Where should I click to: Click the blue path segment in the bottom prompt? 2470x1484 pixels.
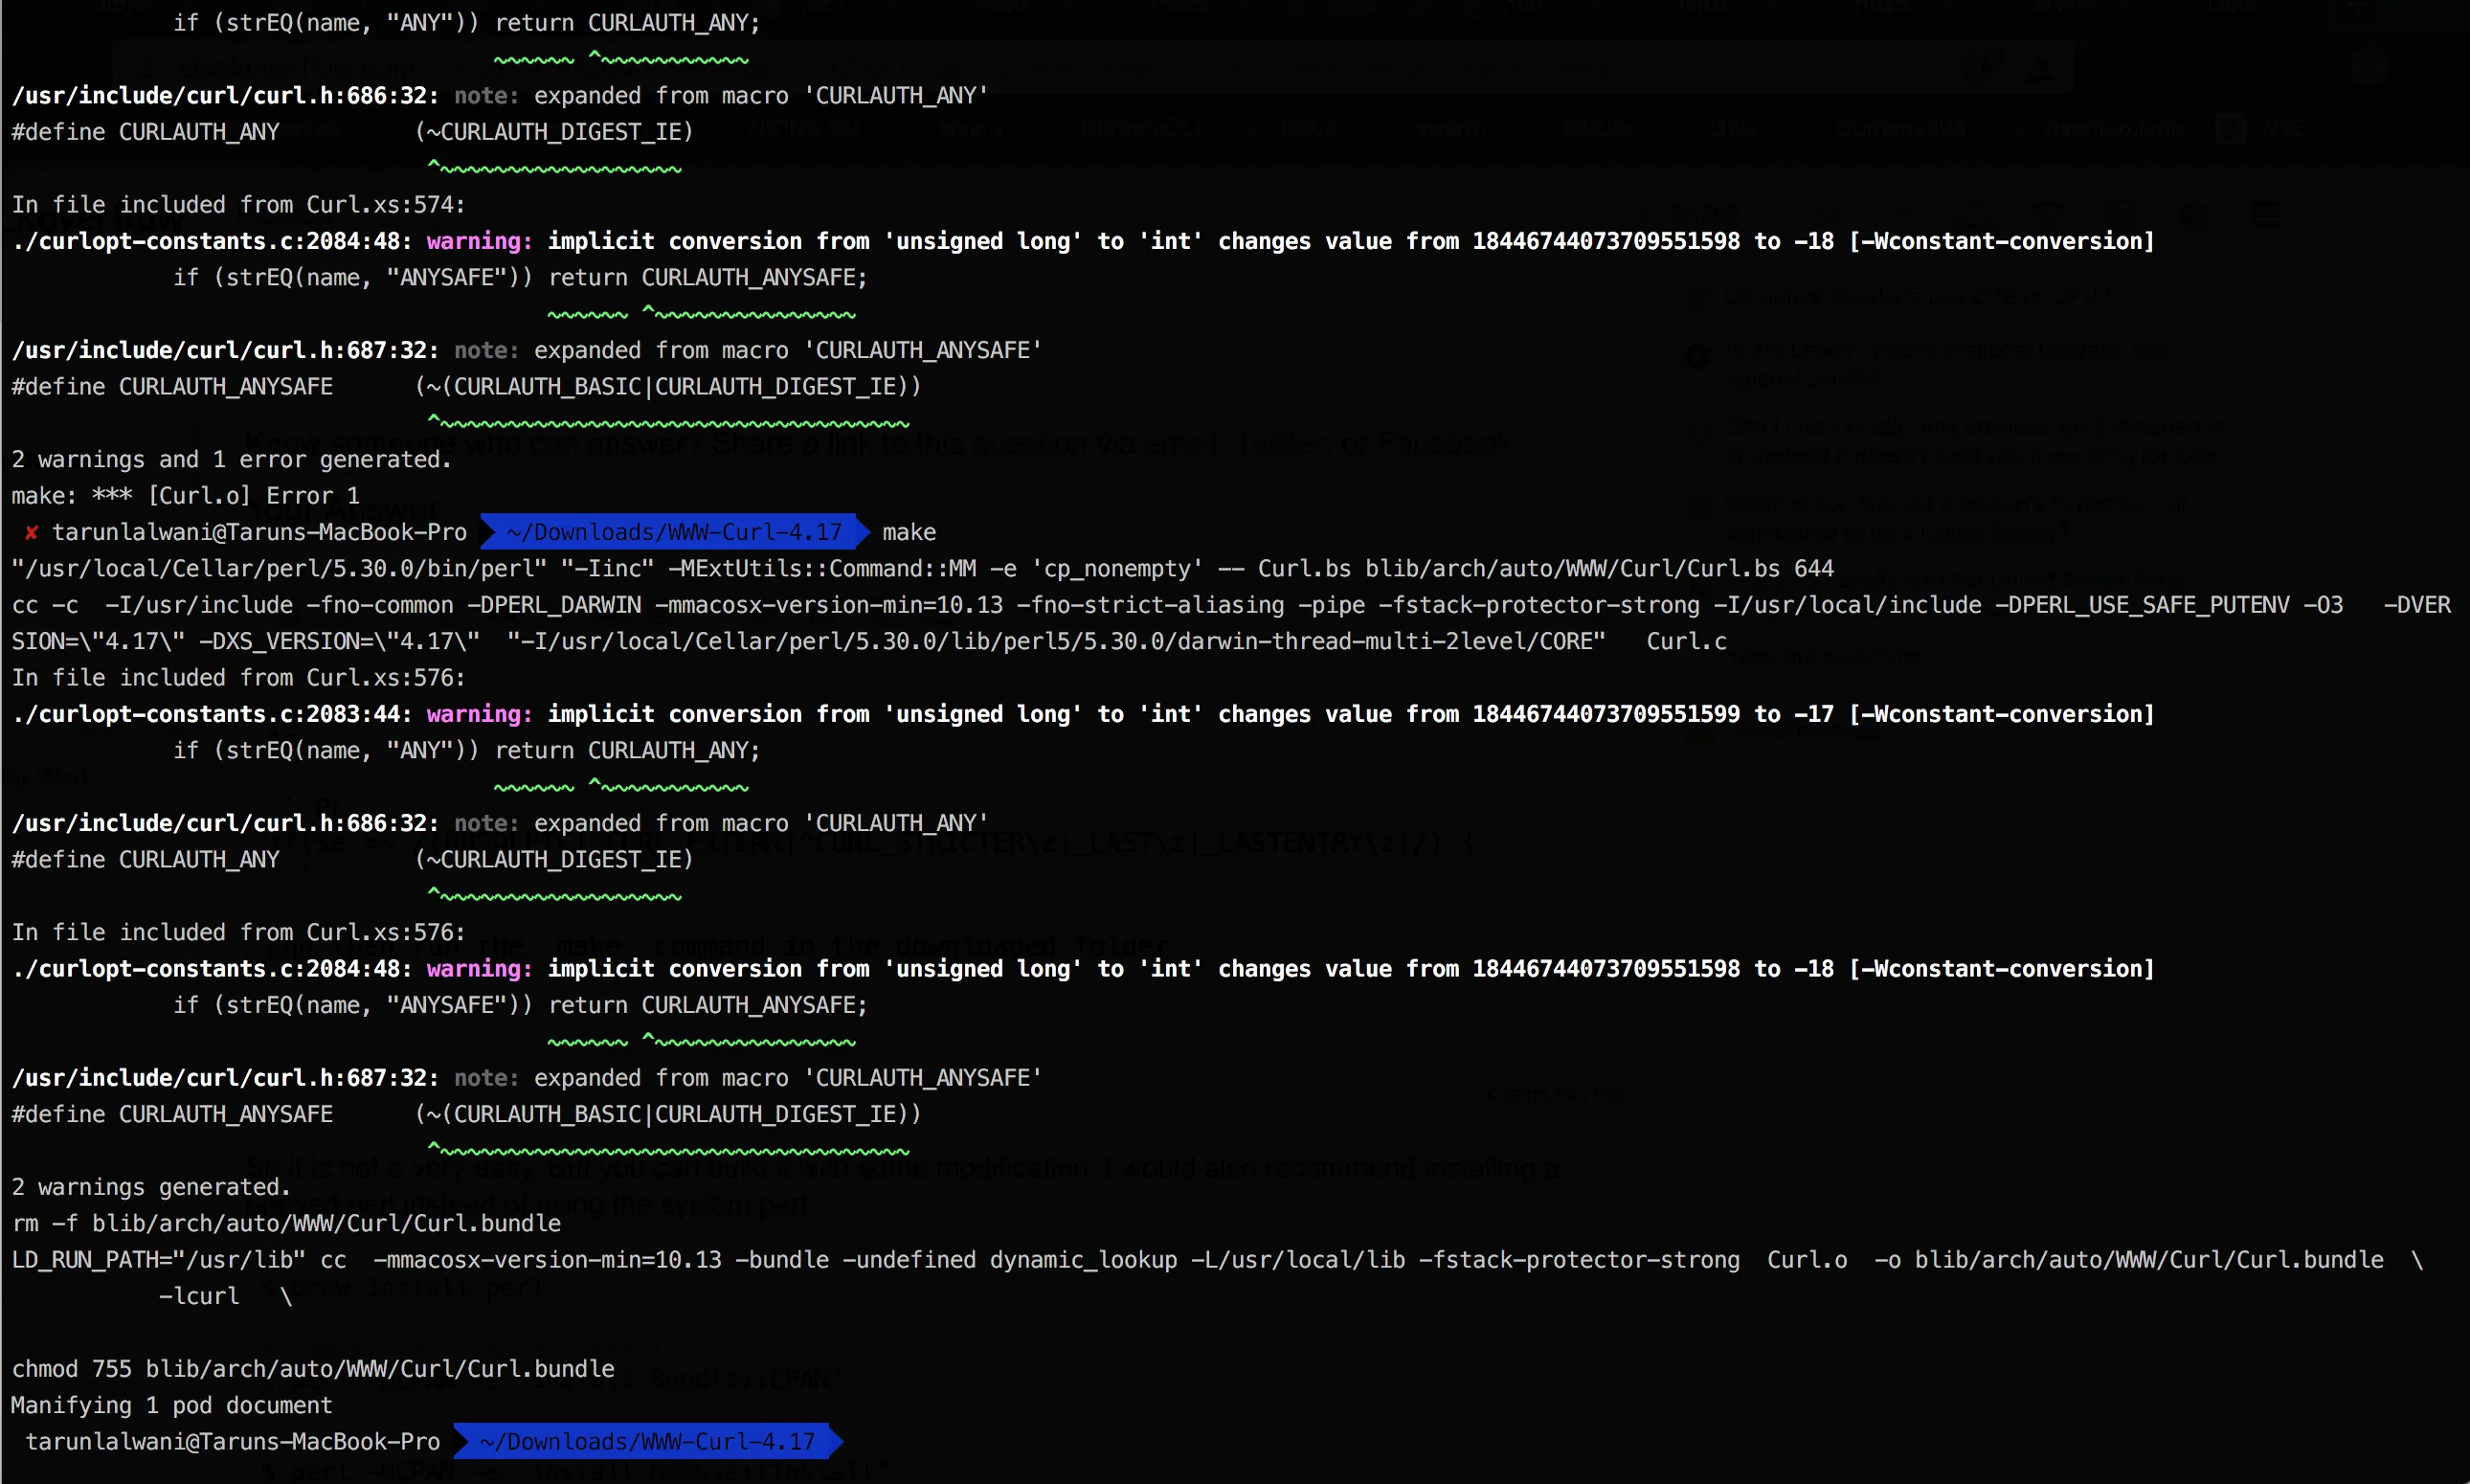[x=646, y=1441]
